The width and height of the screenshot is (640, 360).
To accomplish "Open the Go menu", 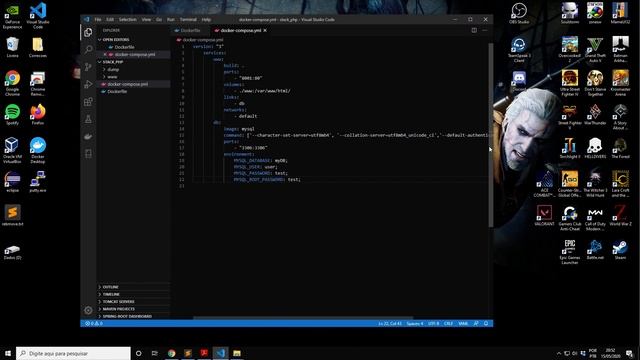I will (159, 20).
